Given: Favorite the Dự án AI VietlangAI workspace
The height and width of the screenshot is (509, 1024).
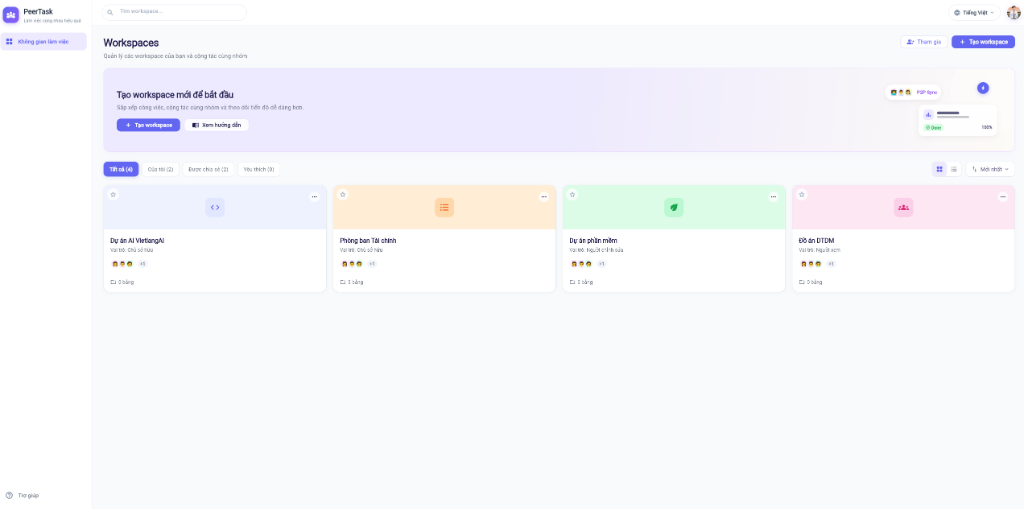Looking at the screenshot, I should coord(113,194).
